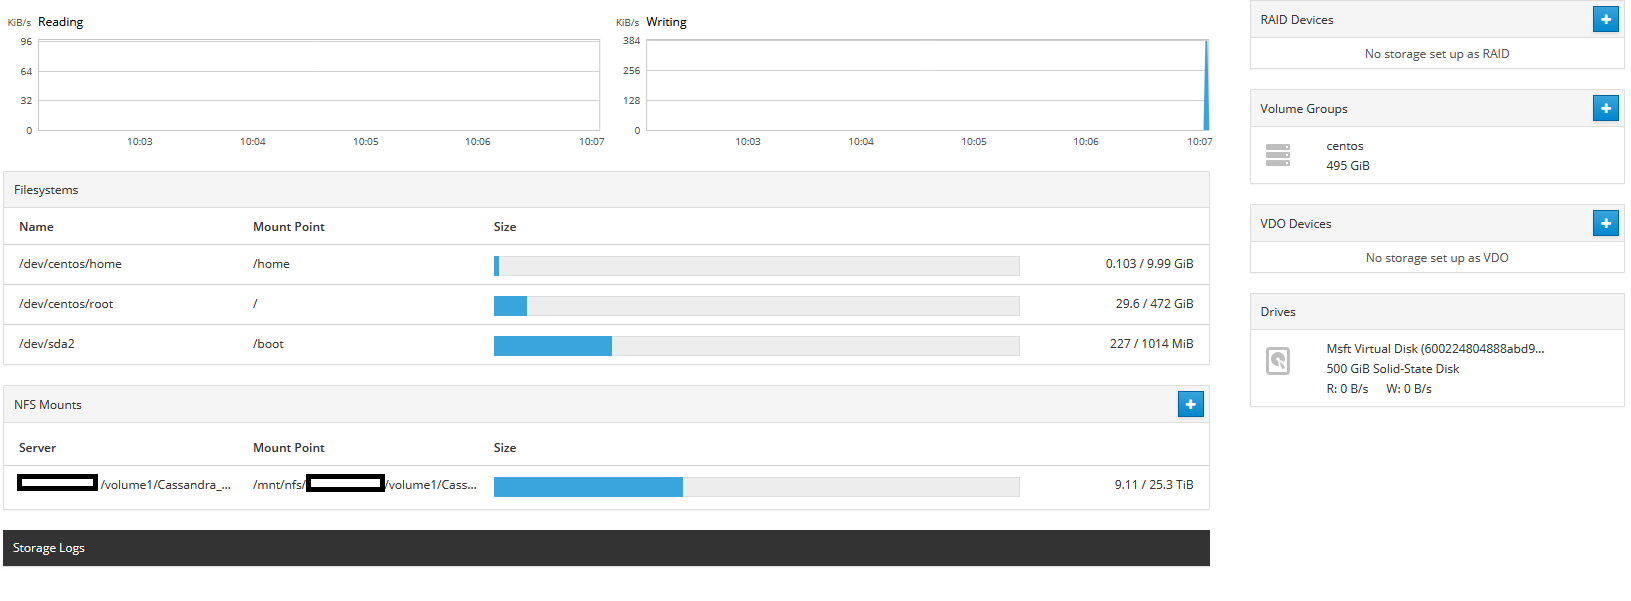The height and width of the screenshot is (601, 1631).
Task: Click the Writing throughput graph
Action: click(928, 85)
